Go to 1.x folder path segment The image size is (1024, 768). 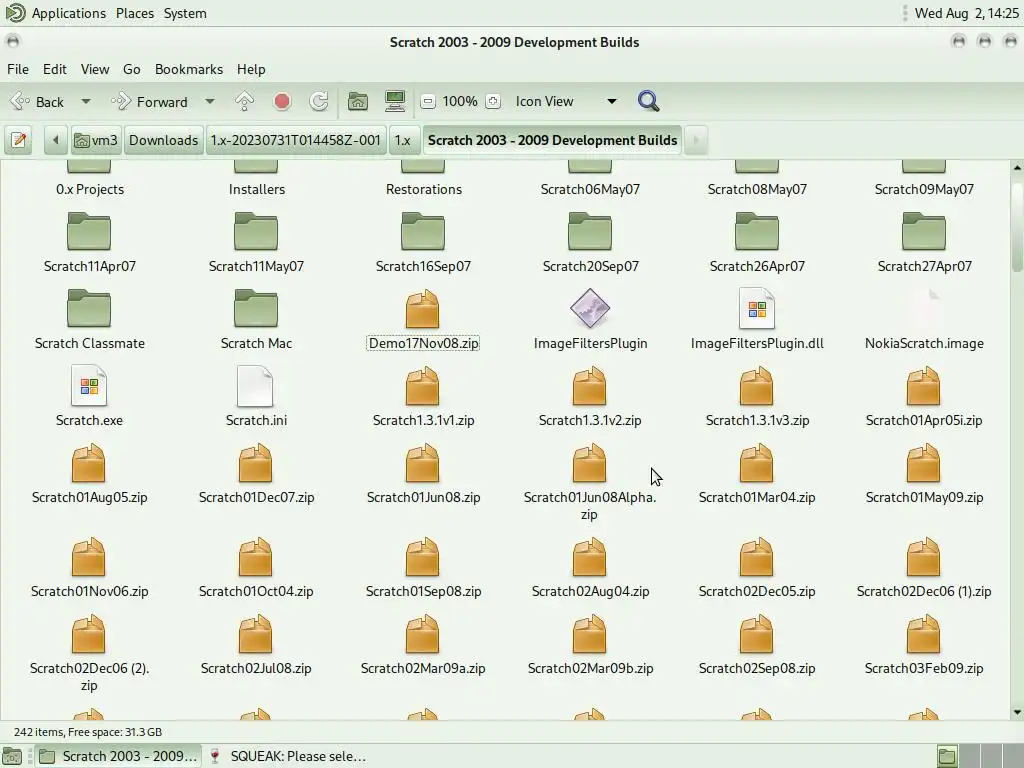tap(403, 140)
